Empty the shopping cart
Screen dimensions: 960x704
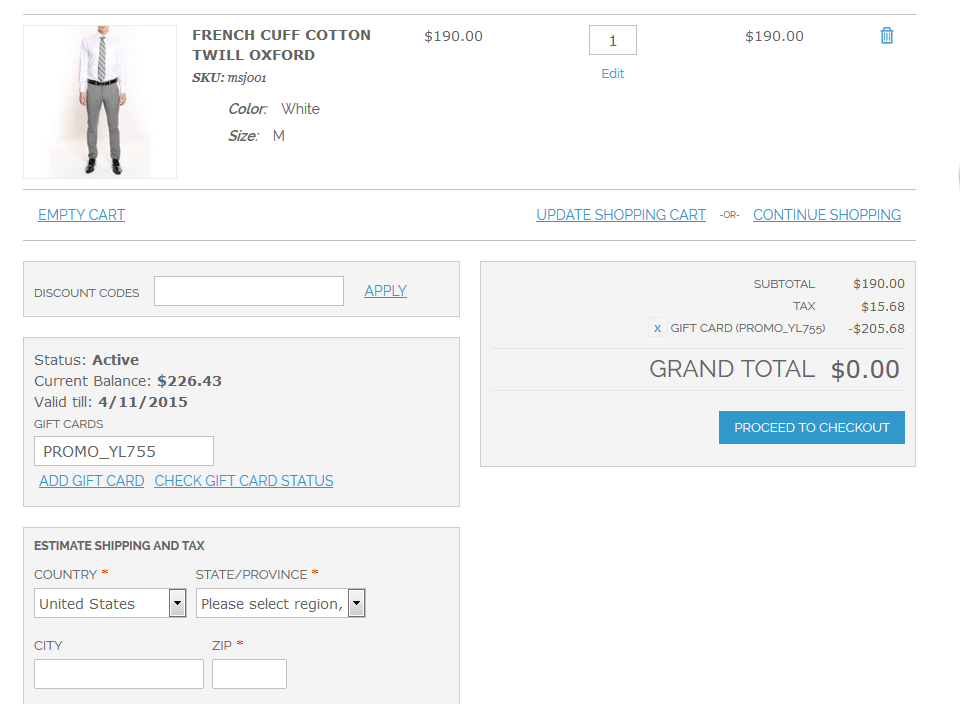click(81, 214)
